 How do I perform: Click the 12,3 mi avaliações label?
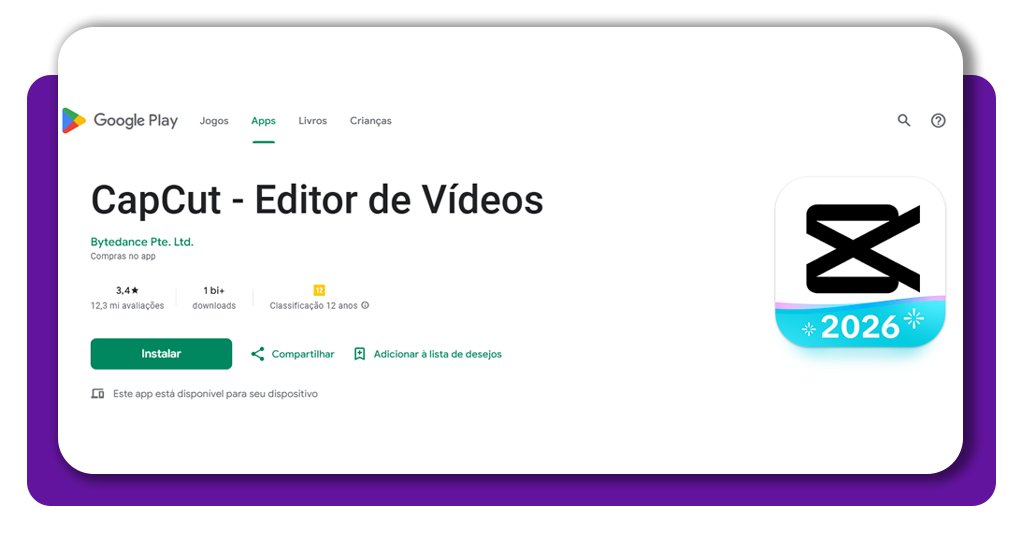[127, 305]
